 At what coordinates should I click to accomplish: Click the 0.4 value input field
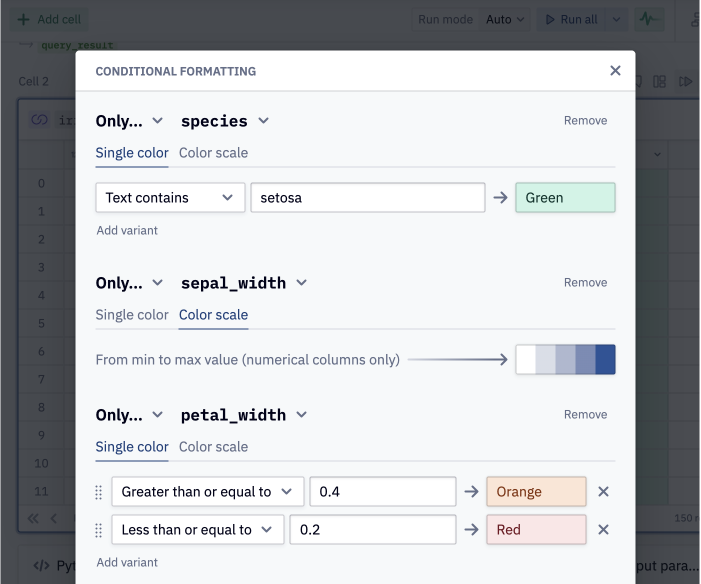pos(383,492)
